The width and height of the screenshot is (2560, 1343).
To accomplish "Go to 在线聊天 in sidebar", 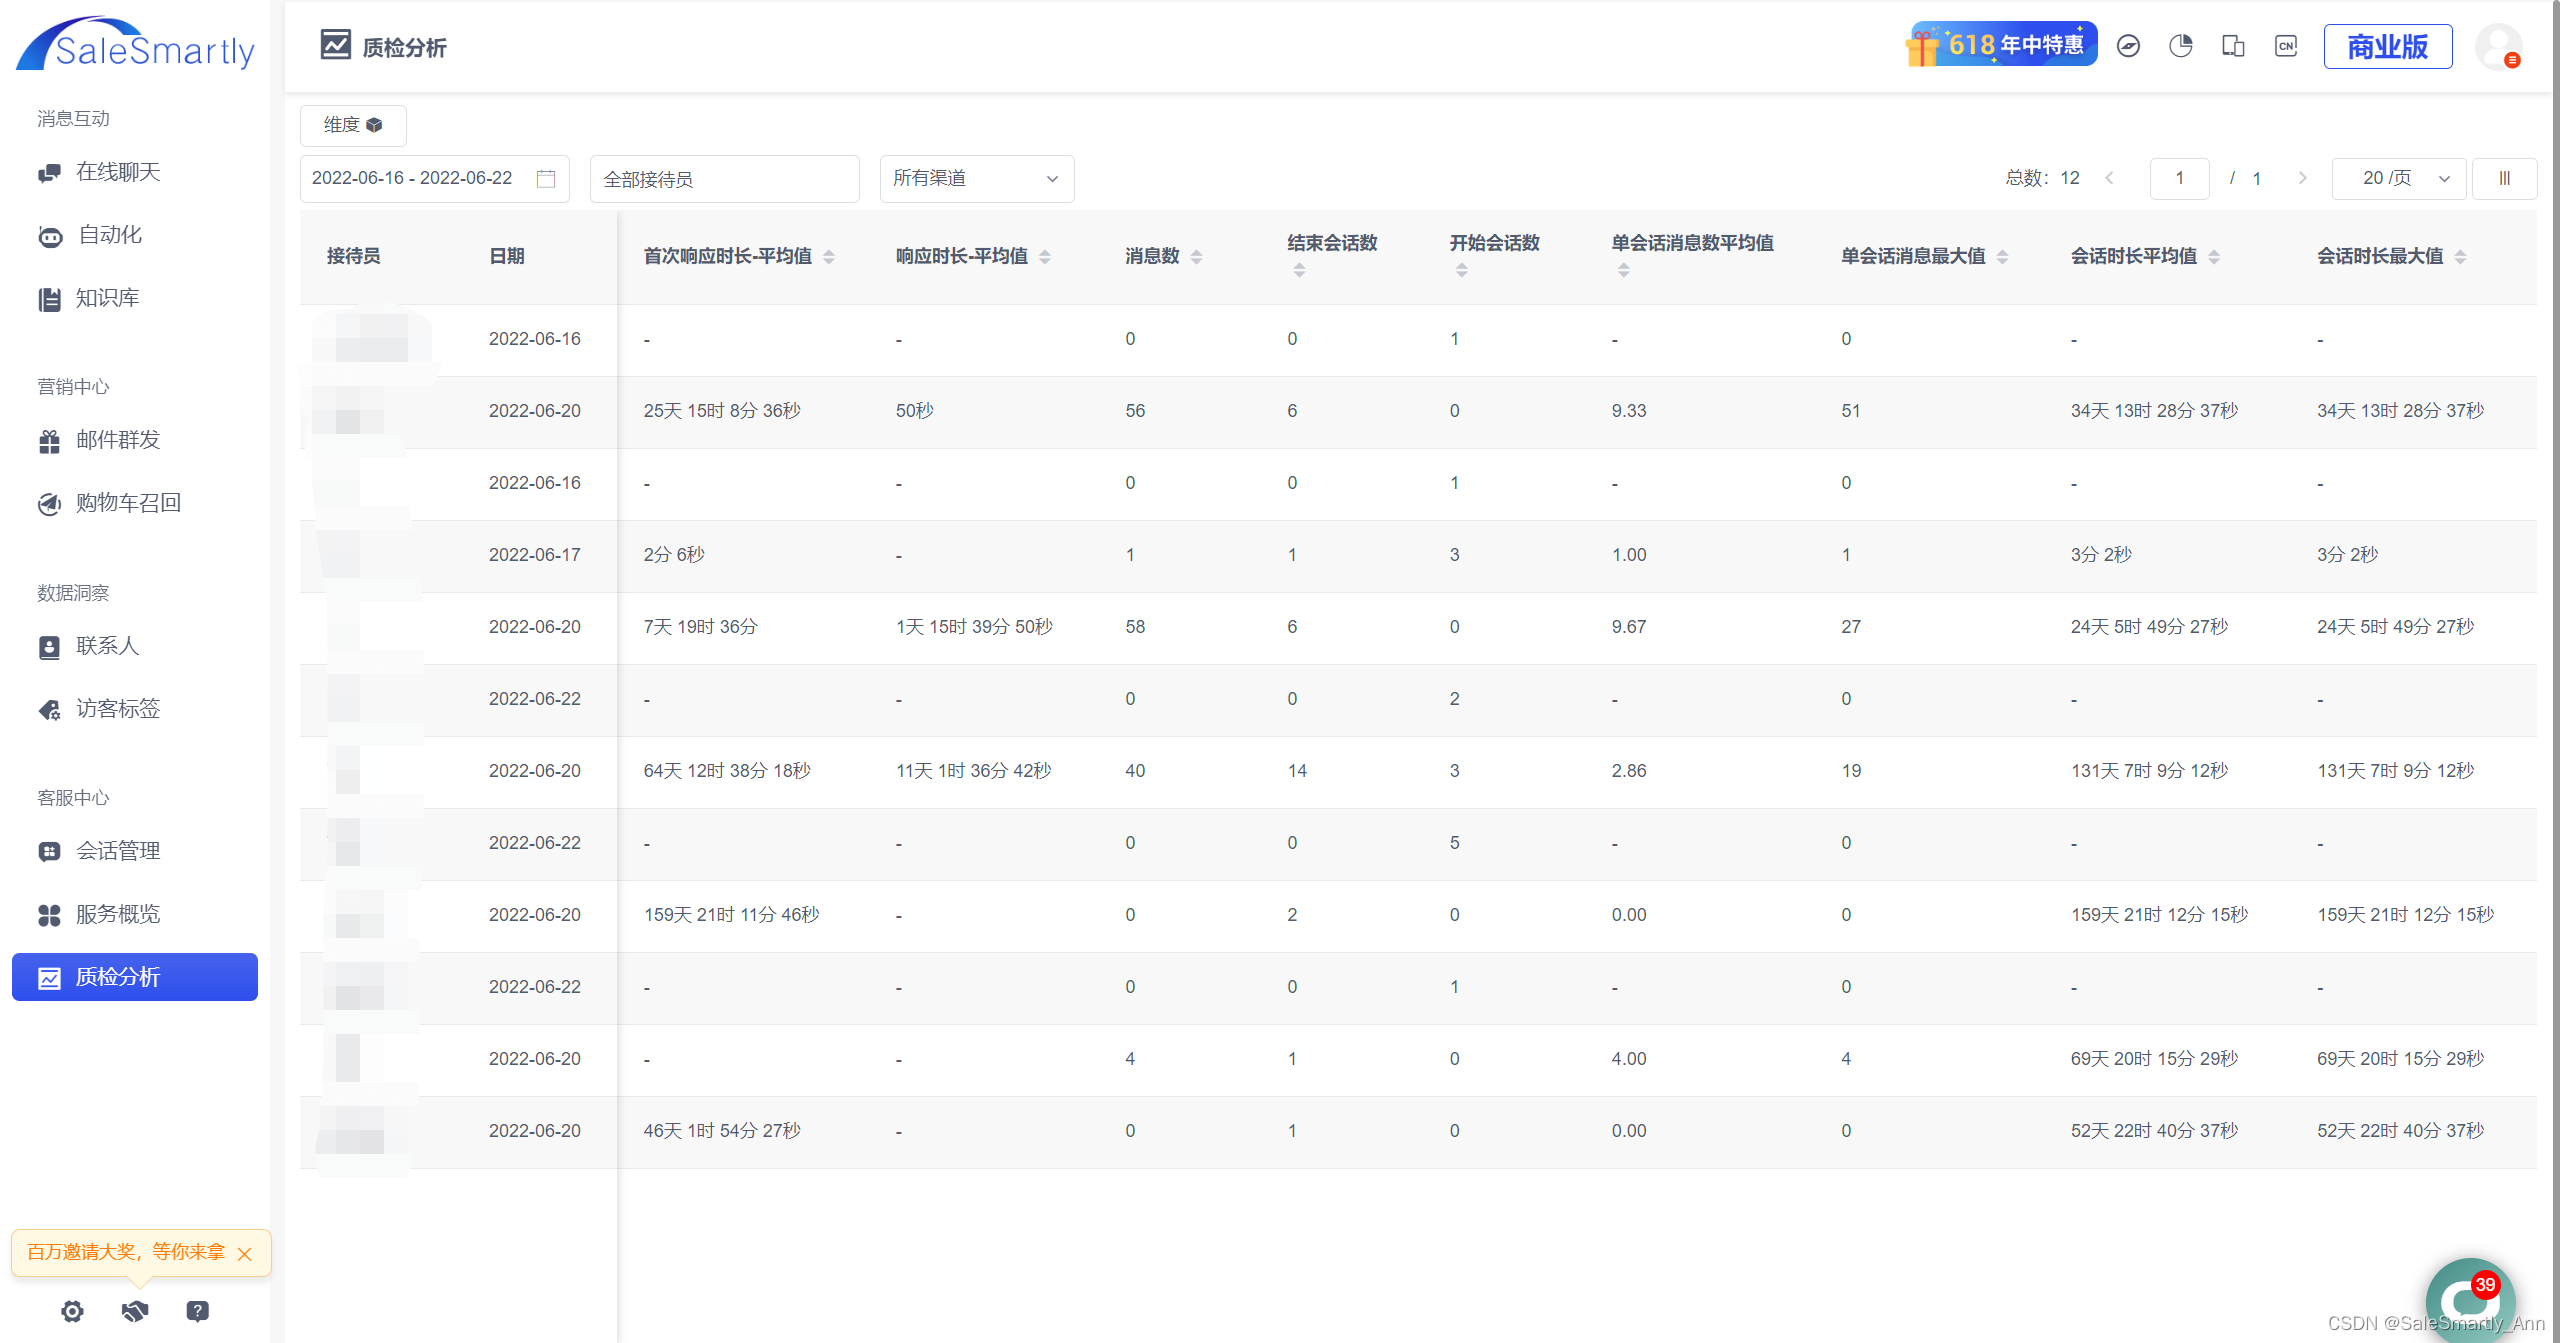I will tap(118, 172).
